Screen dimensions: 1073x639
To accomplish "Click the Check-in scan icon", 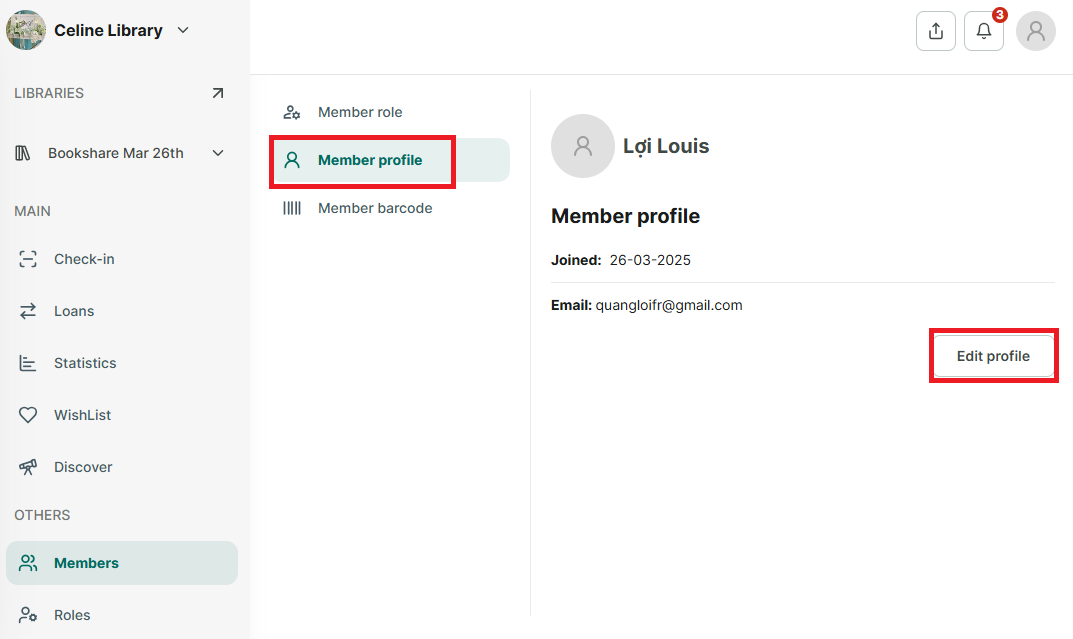I will 28,259.
